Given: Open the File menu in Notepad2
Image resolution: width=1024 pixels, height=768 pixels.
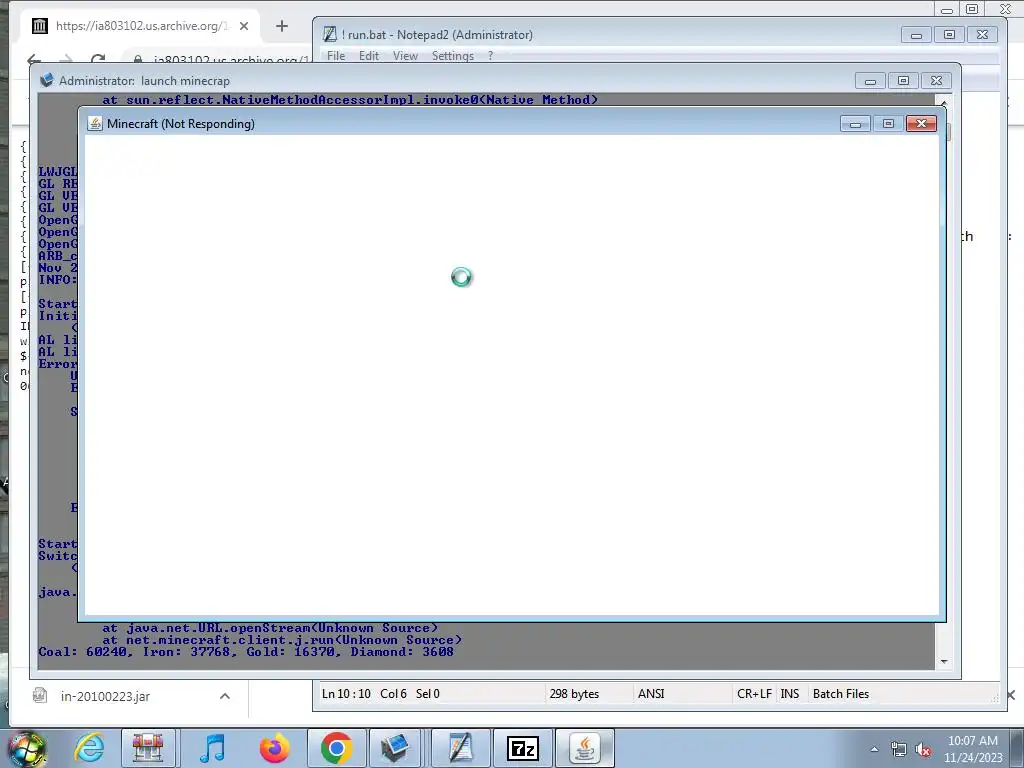Looking at the screenshot, I should point(336,56).
